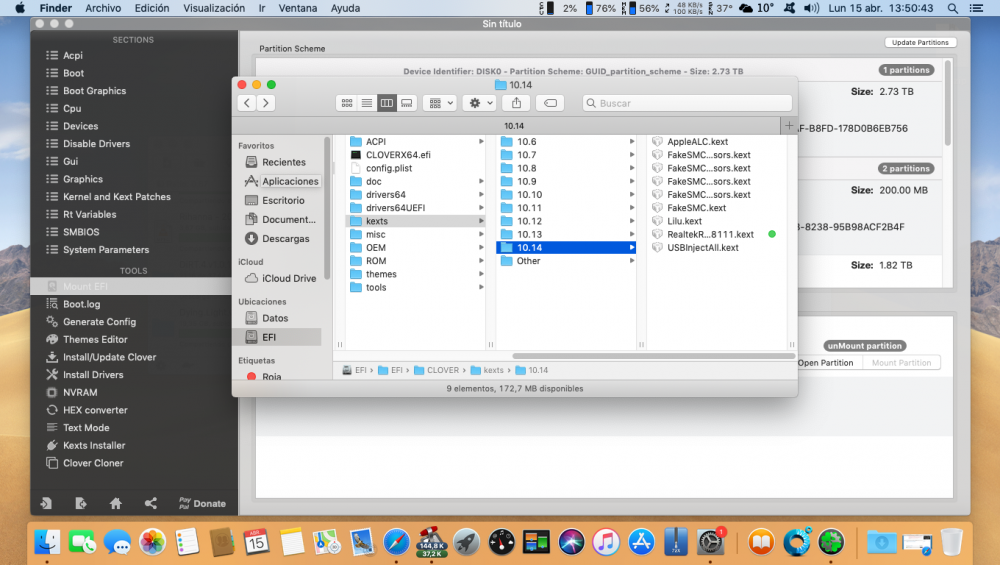The image size is (1000, 565).
Task: Open the Acpi section in Clover Configurator
Action: tap(73, 55)
